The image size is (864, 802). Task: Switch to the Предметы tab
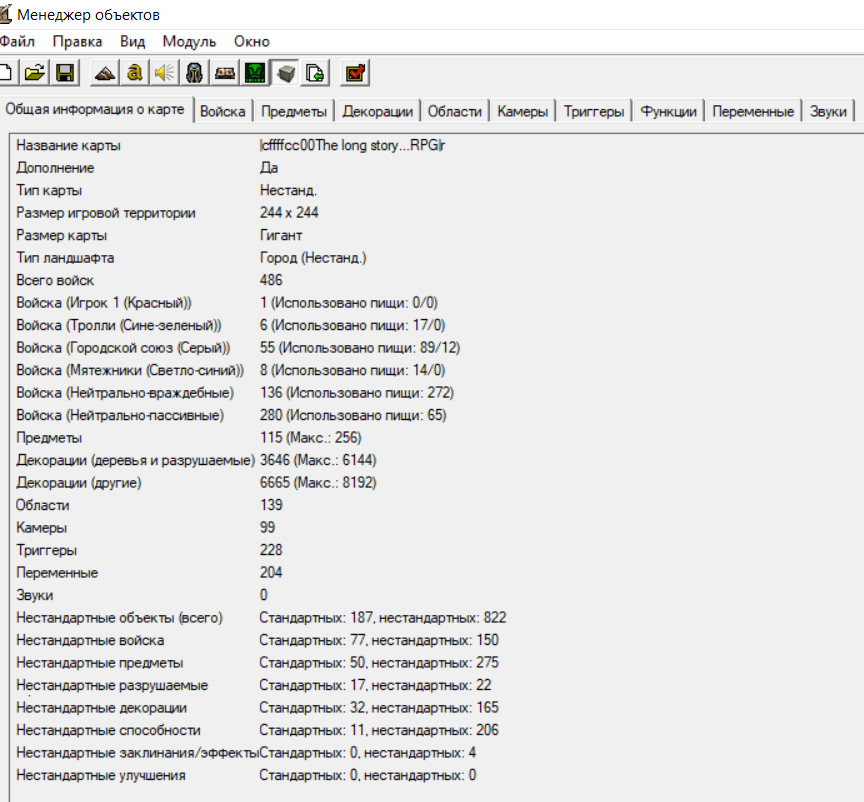(294, 111)
